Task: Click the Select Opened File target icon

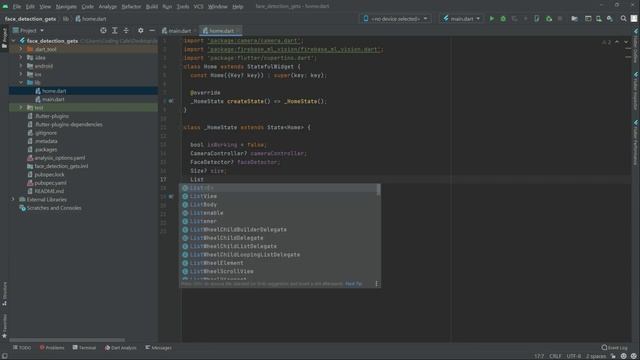Action: coord(103,31)
